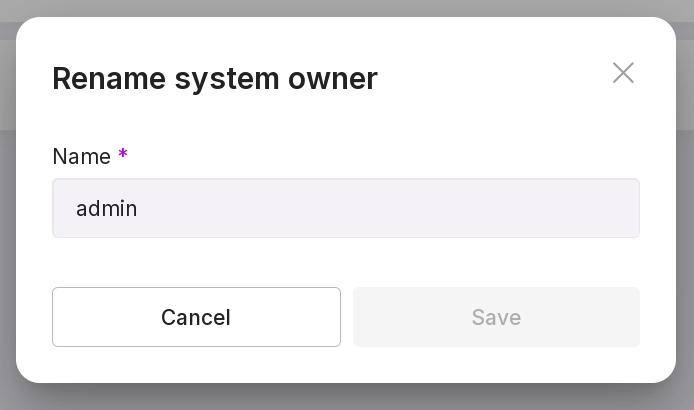Image resolution: width=694 pixels, height=410 pixels.
Task: Click the Cancel button
Action: coord(196,317)
